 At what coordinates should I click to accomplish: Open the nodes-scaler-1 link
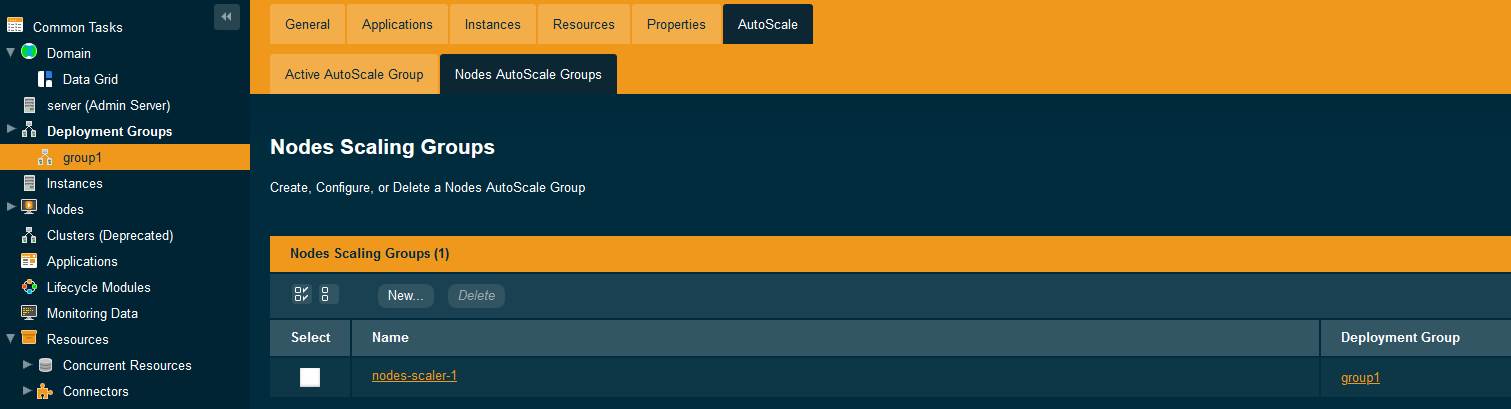coord(414,375)
